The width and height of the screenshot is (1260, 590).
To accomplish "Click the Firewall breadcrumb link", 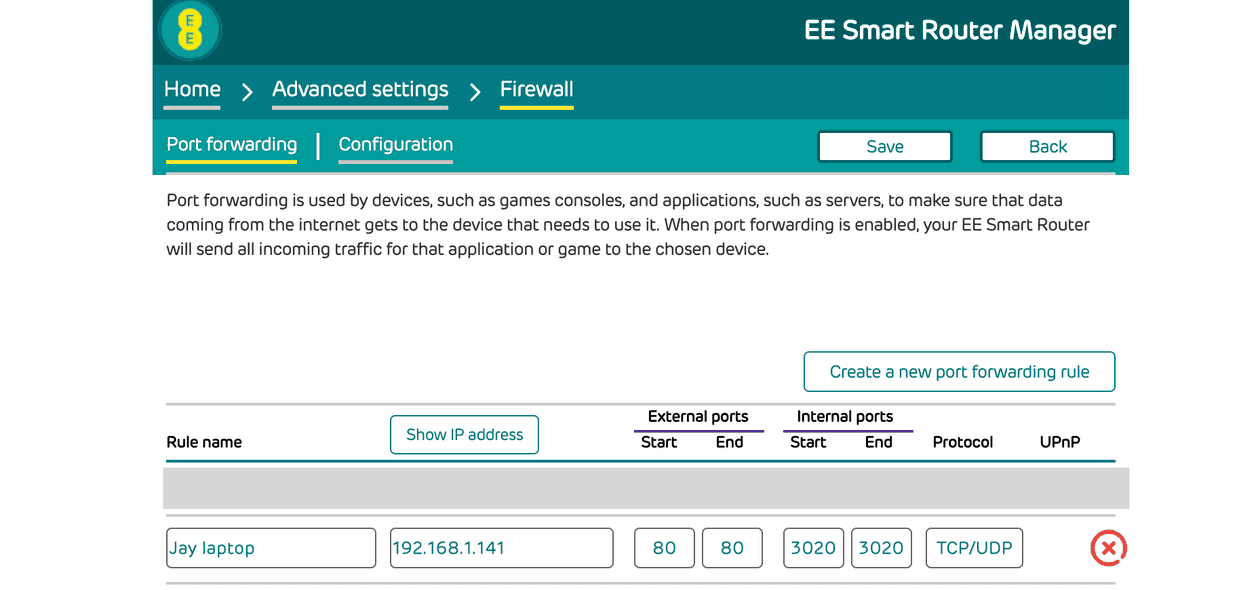I will (536, 89).
